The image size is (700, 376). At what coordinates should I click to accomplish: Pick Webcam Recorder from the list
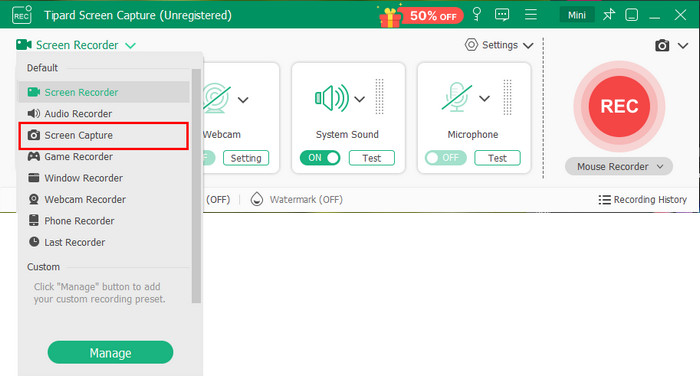point(104,199)
